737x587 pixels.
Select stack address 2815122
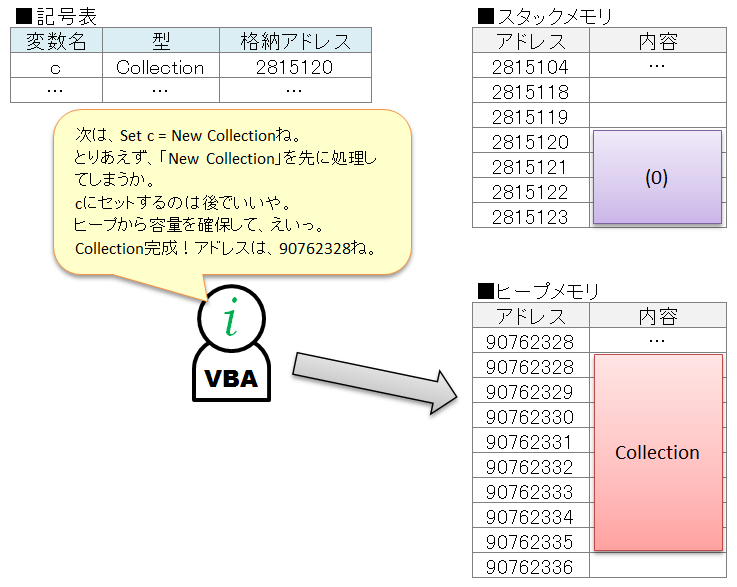pyautogui.click(x=531, y=190)
